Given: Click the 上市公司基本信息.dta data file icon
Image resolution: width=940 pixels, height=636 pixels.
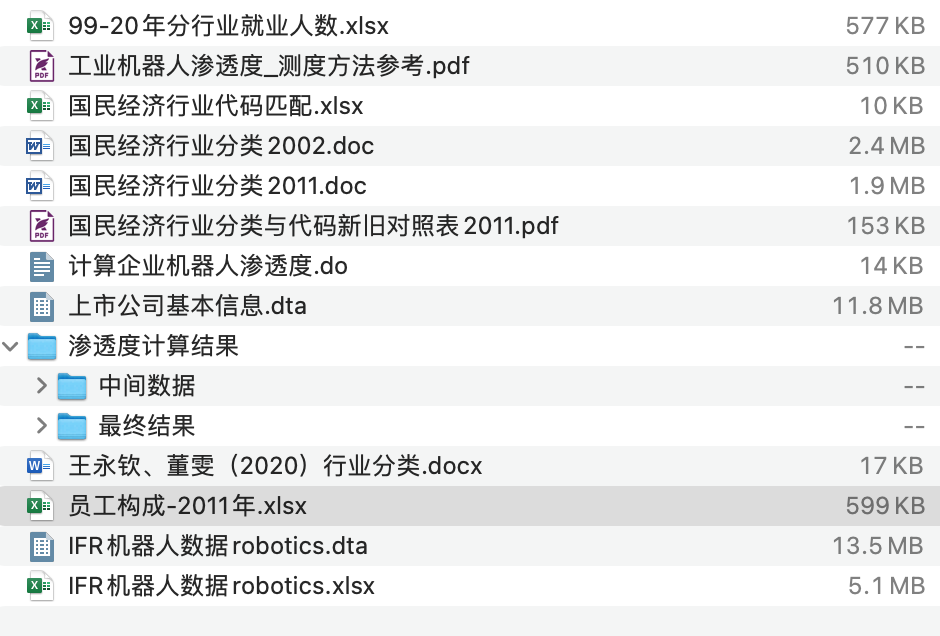Looking at the screenshot, I should point(41,306).
